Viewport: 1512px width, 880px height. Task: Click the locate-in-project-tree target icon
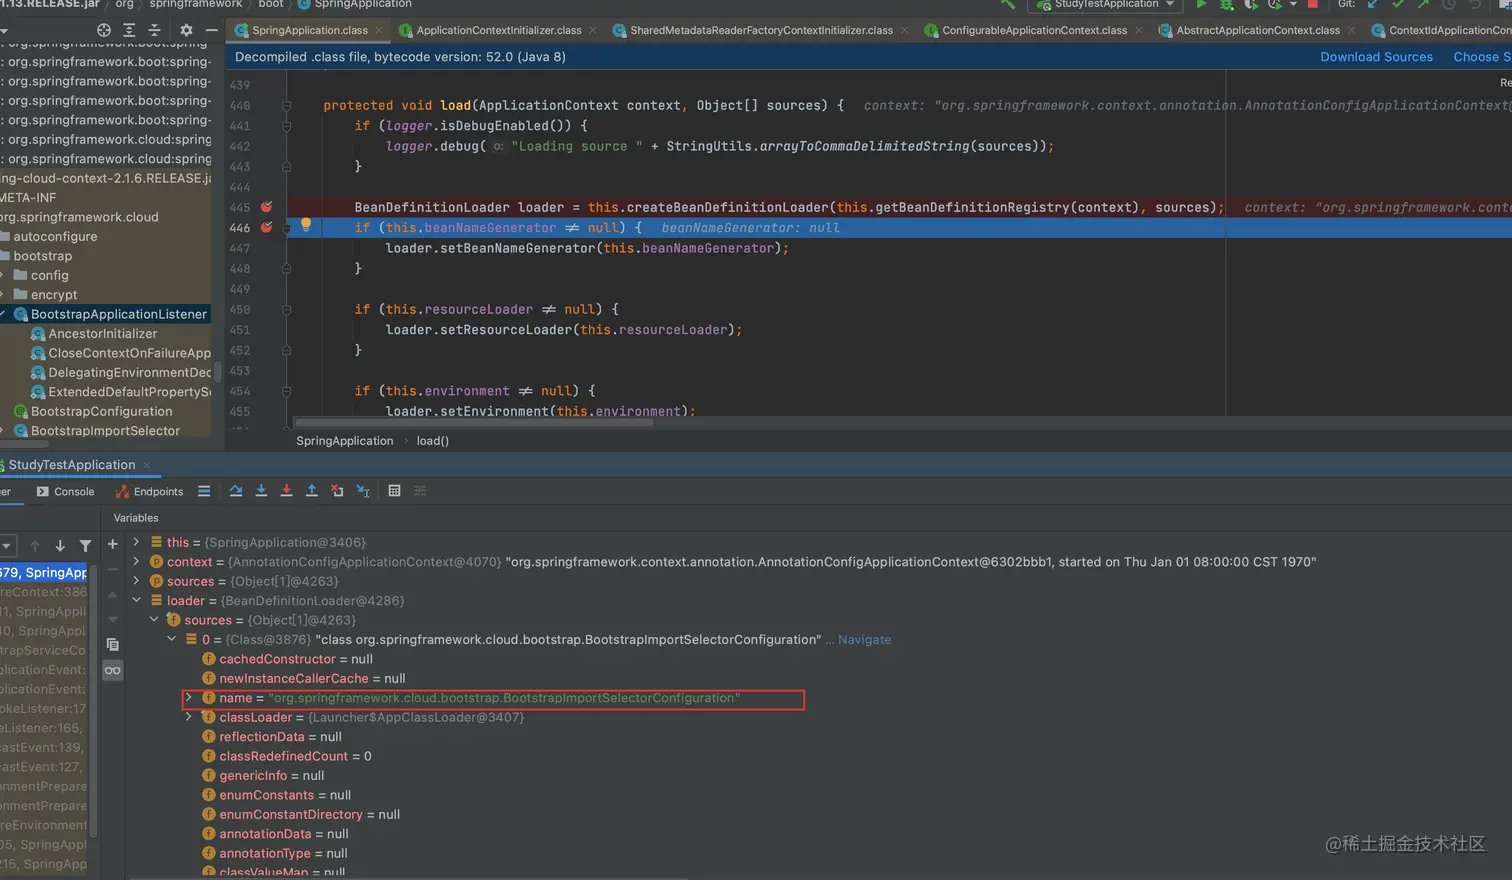coord(104,31)
